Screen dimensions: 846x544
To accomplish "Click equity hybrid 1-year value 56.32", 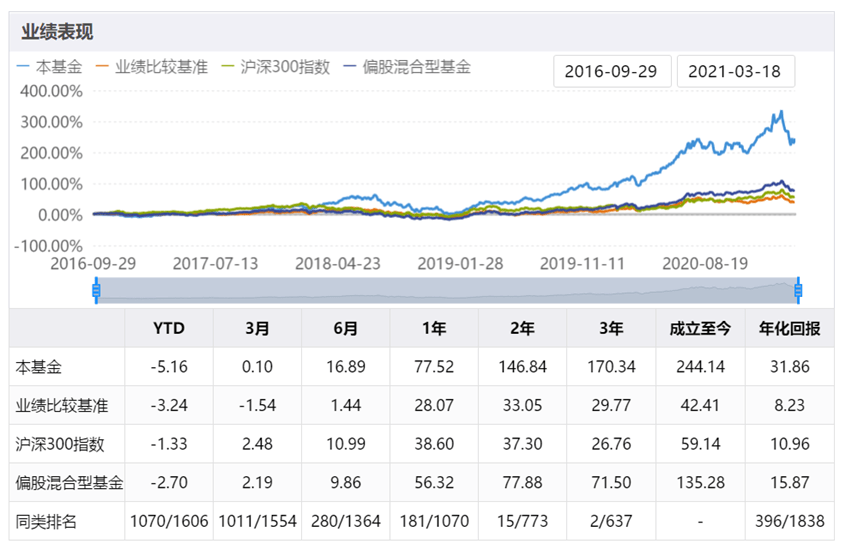I will [x=434, y=482].
